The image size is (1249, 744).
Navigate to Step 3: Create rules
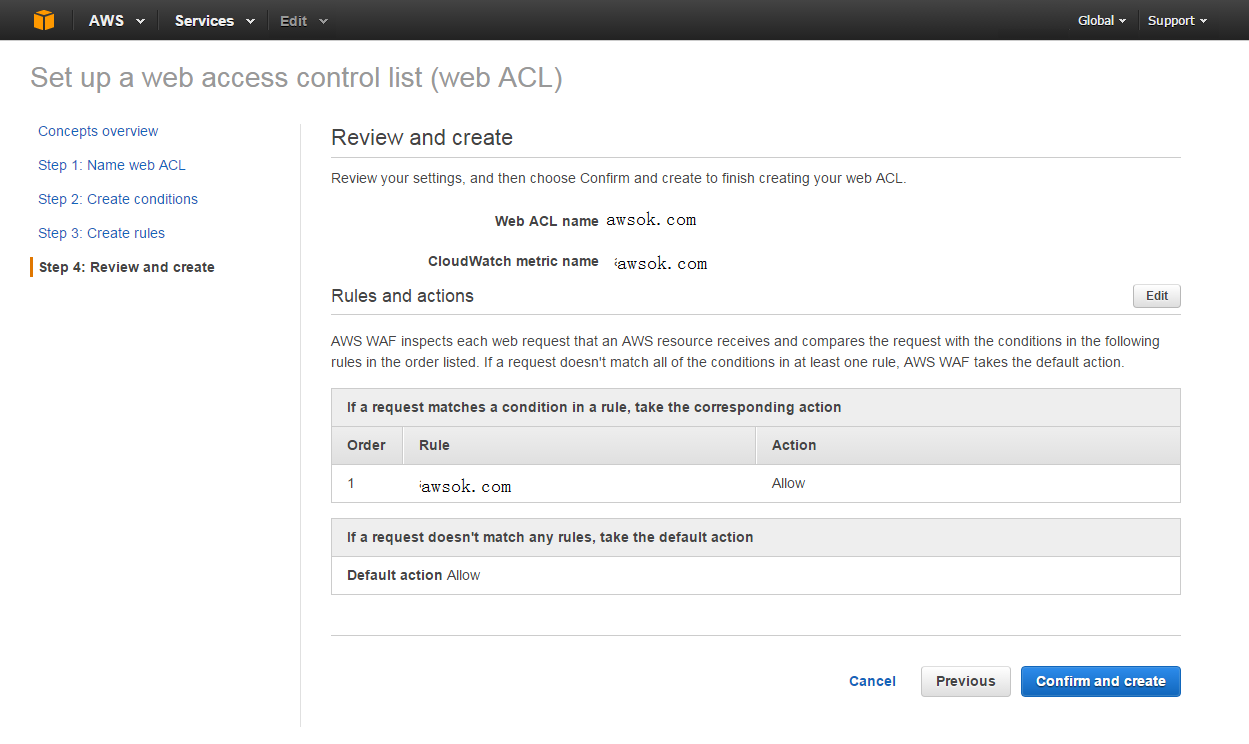[101, 233]
